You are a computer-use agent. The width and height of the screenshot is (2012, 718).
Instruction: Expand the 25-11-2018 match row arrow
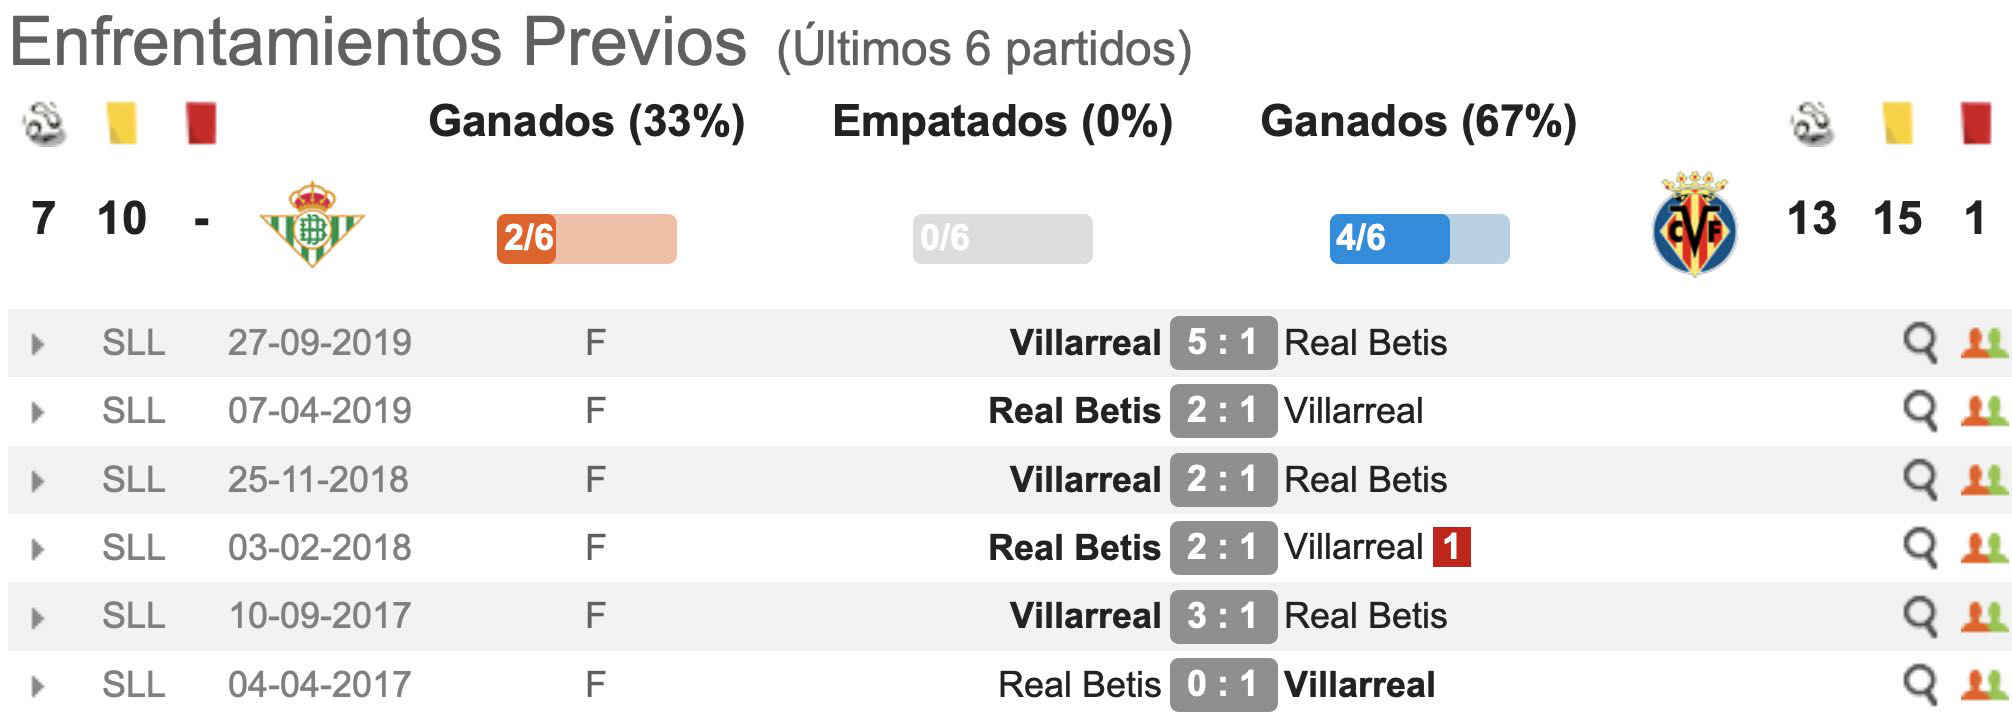coord(38,481)
